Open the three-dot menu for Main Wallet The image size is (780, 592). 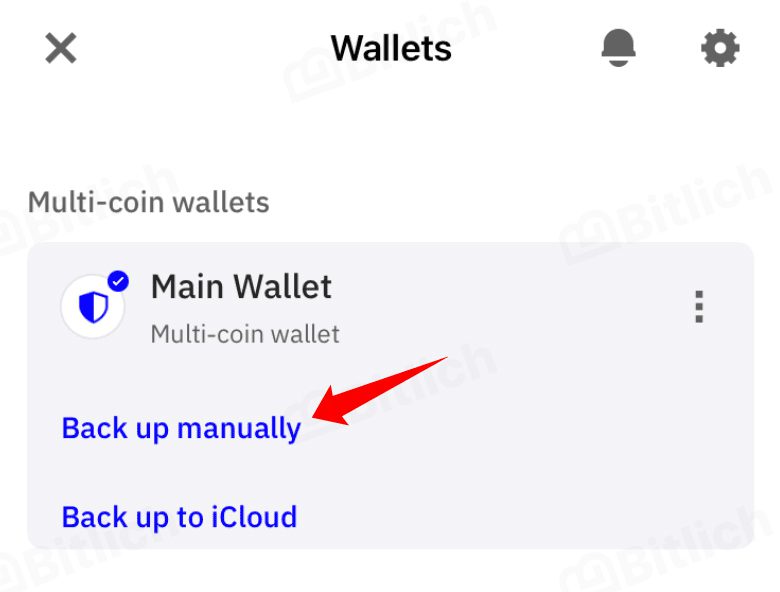tap(699, 306)
